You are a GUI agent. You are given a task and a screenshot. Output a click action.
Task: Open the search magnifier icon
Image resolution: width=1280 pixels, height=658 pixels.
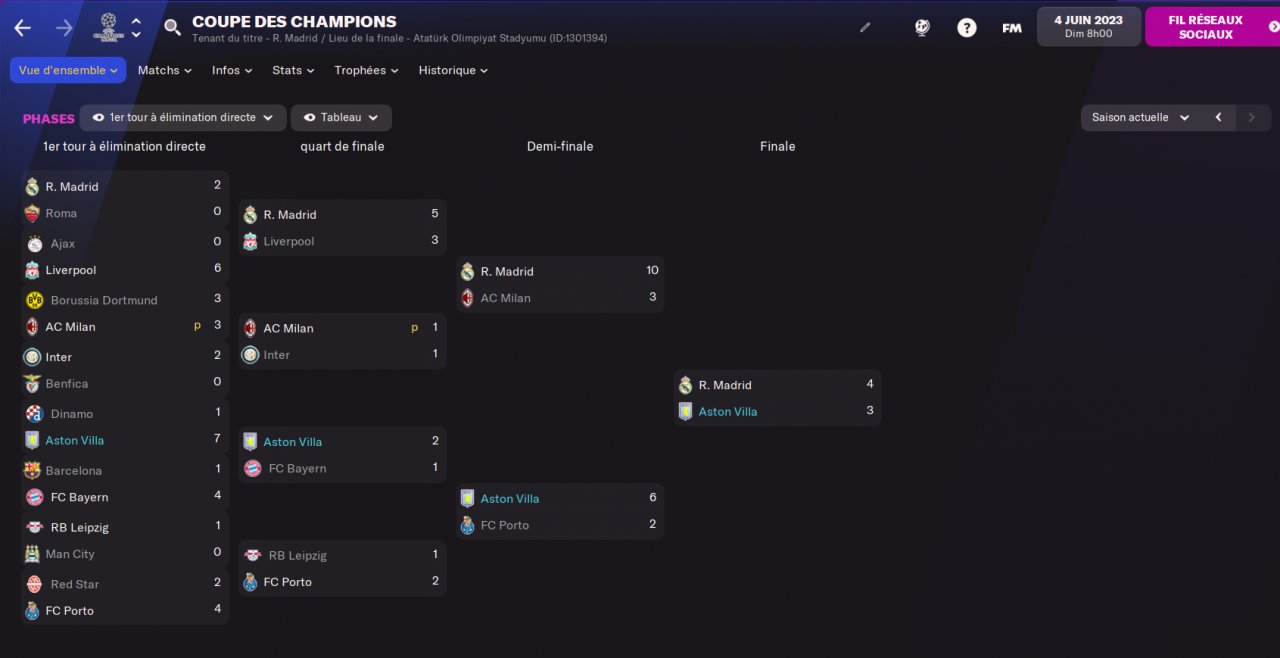pyautogui.click(x=172, y=28)
